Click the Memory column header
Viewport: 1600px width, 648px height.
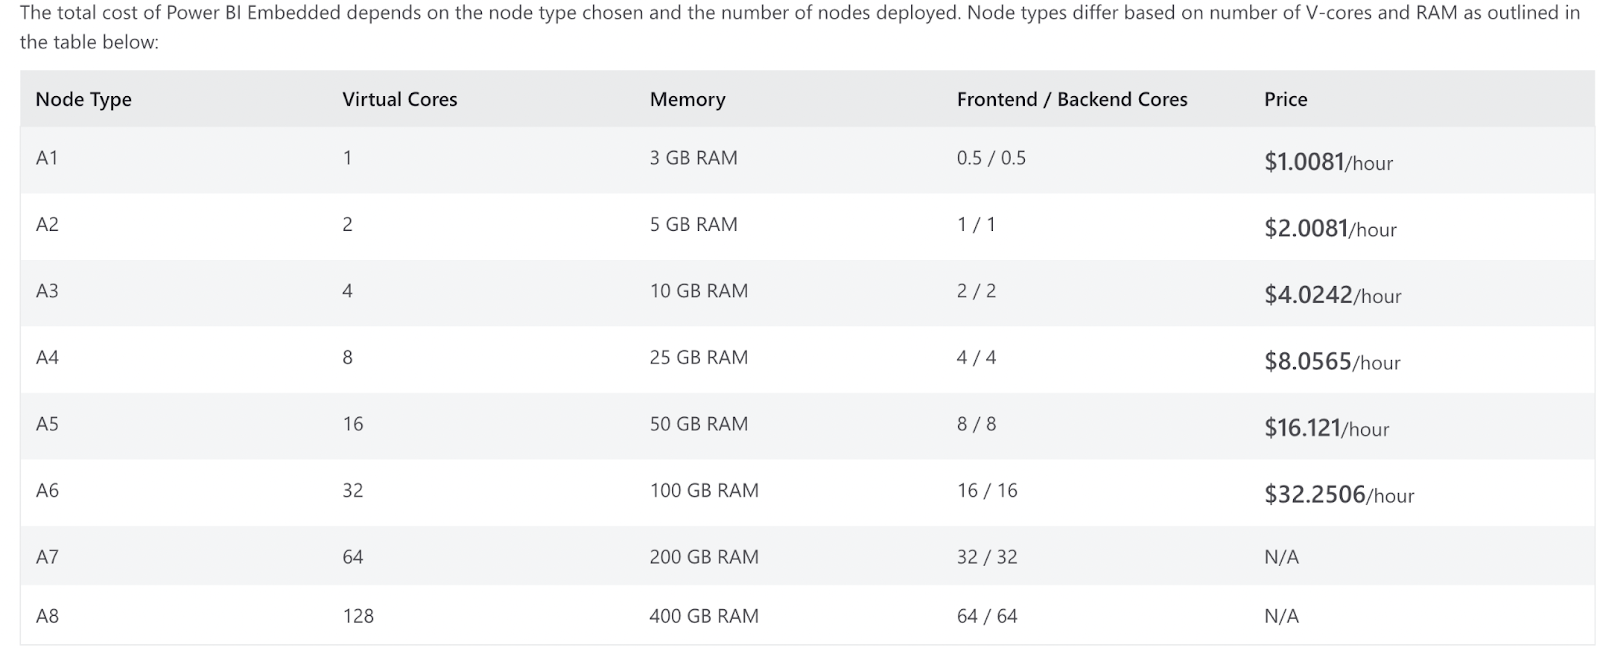coord(687,99)
